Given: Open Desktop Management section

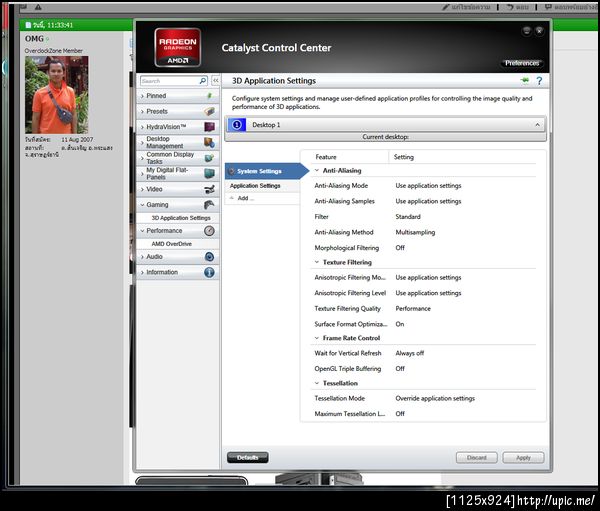Looking at the screenshot, I should tap(178, 142).
